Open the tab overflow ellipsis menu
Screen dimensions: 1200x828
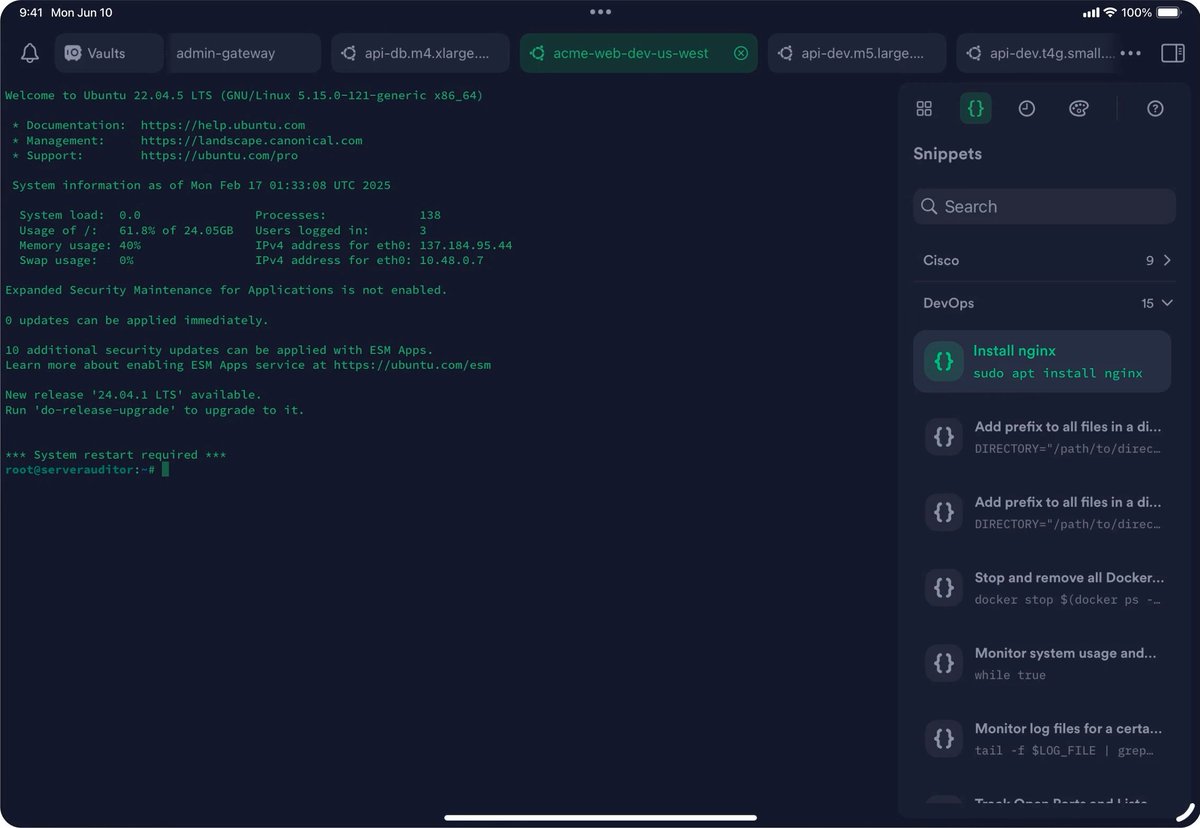point(1131,53)
